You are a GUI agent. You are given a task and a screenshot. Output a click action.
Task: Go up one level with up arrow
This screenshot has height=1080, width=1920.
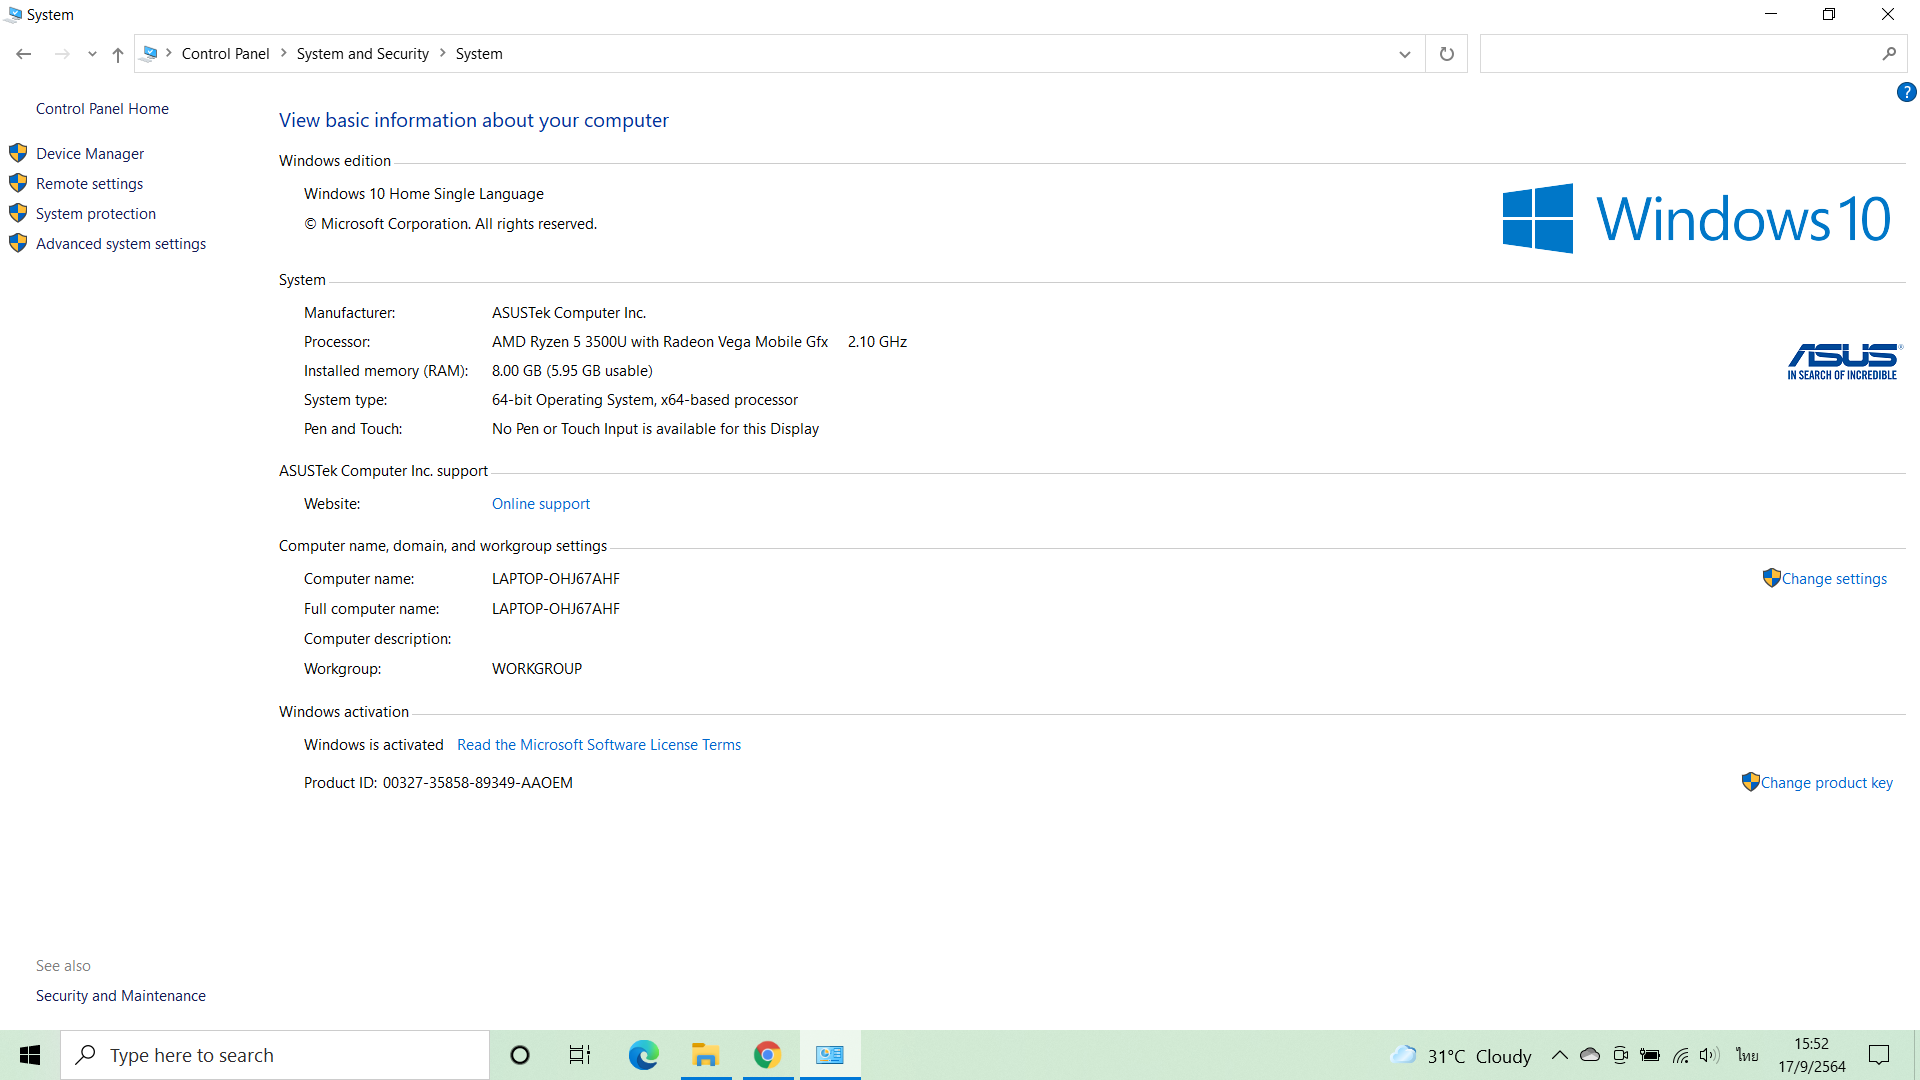point(118,54)
